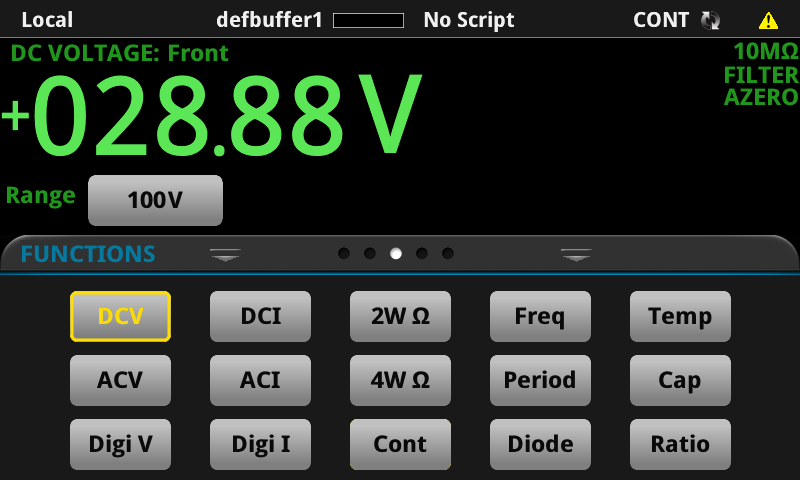Select the Temp measurement function

coord(680,316)
